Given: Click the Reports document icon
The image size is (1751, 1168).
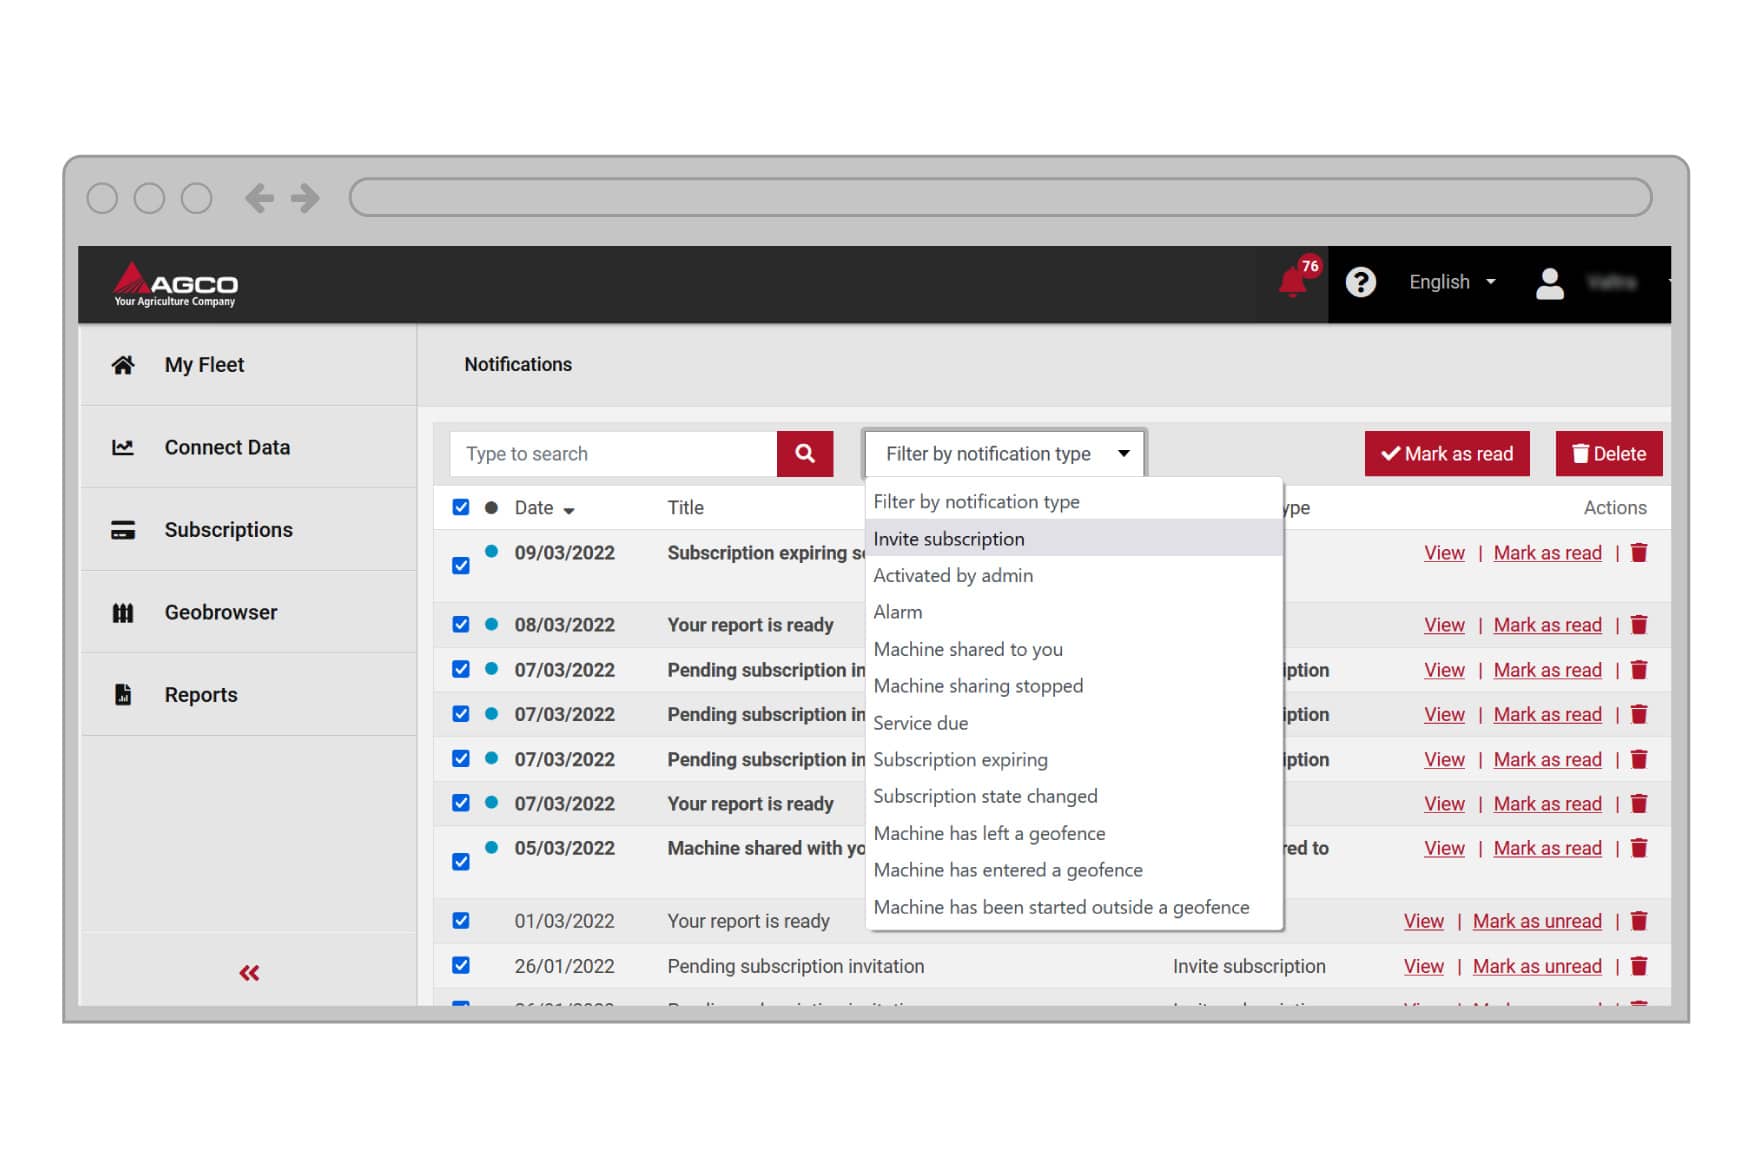Looking at the screenshot, I should (x=123, y=694).
